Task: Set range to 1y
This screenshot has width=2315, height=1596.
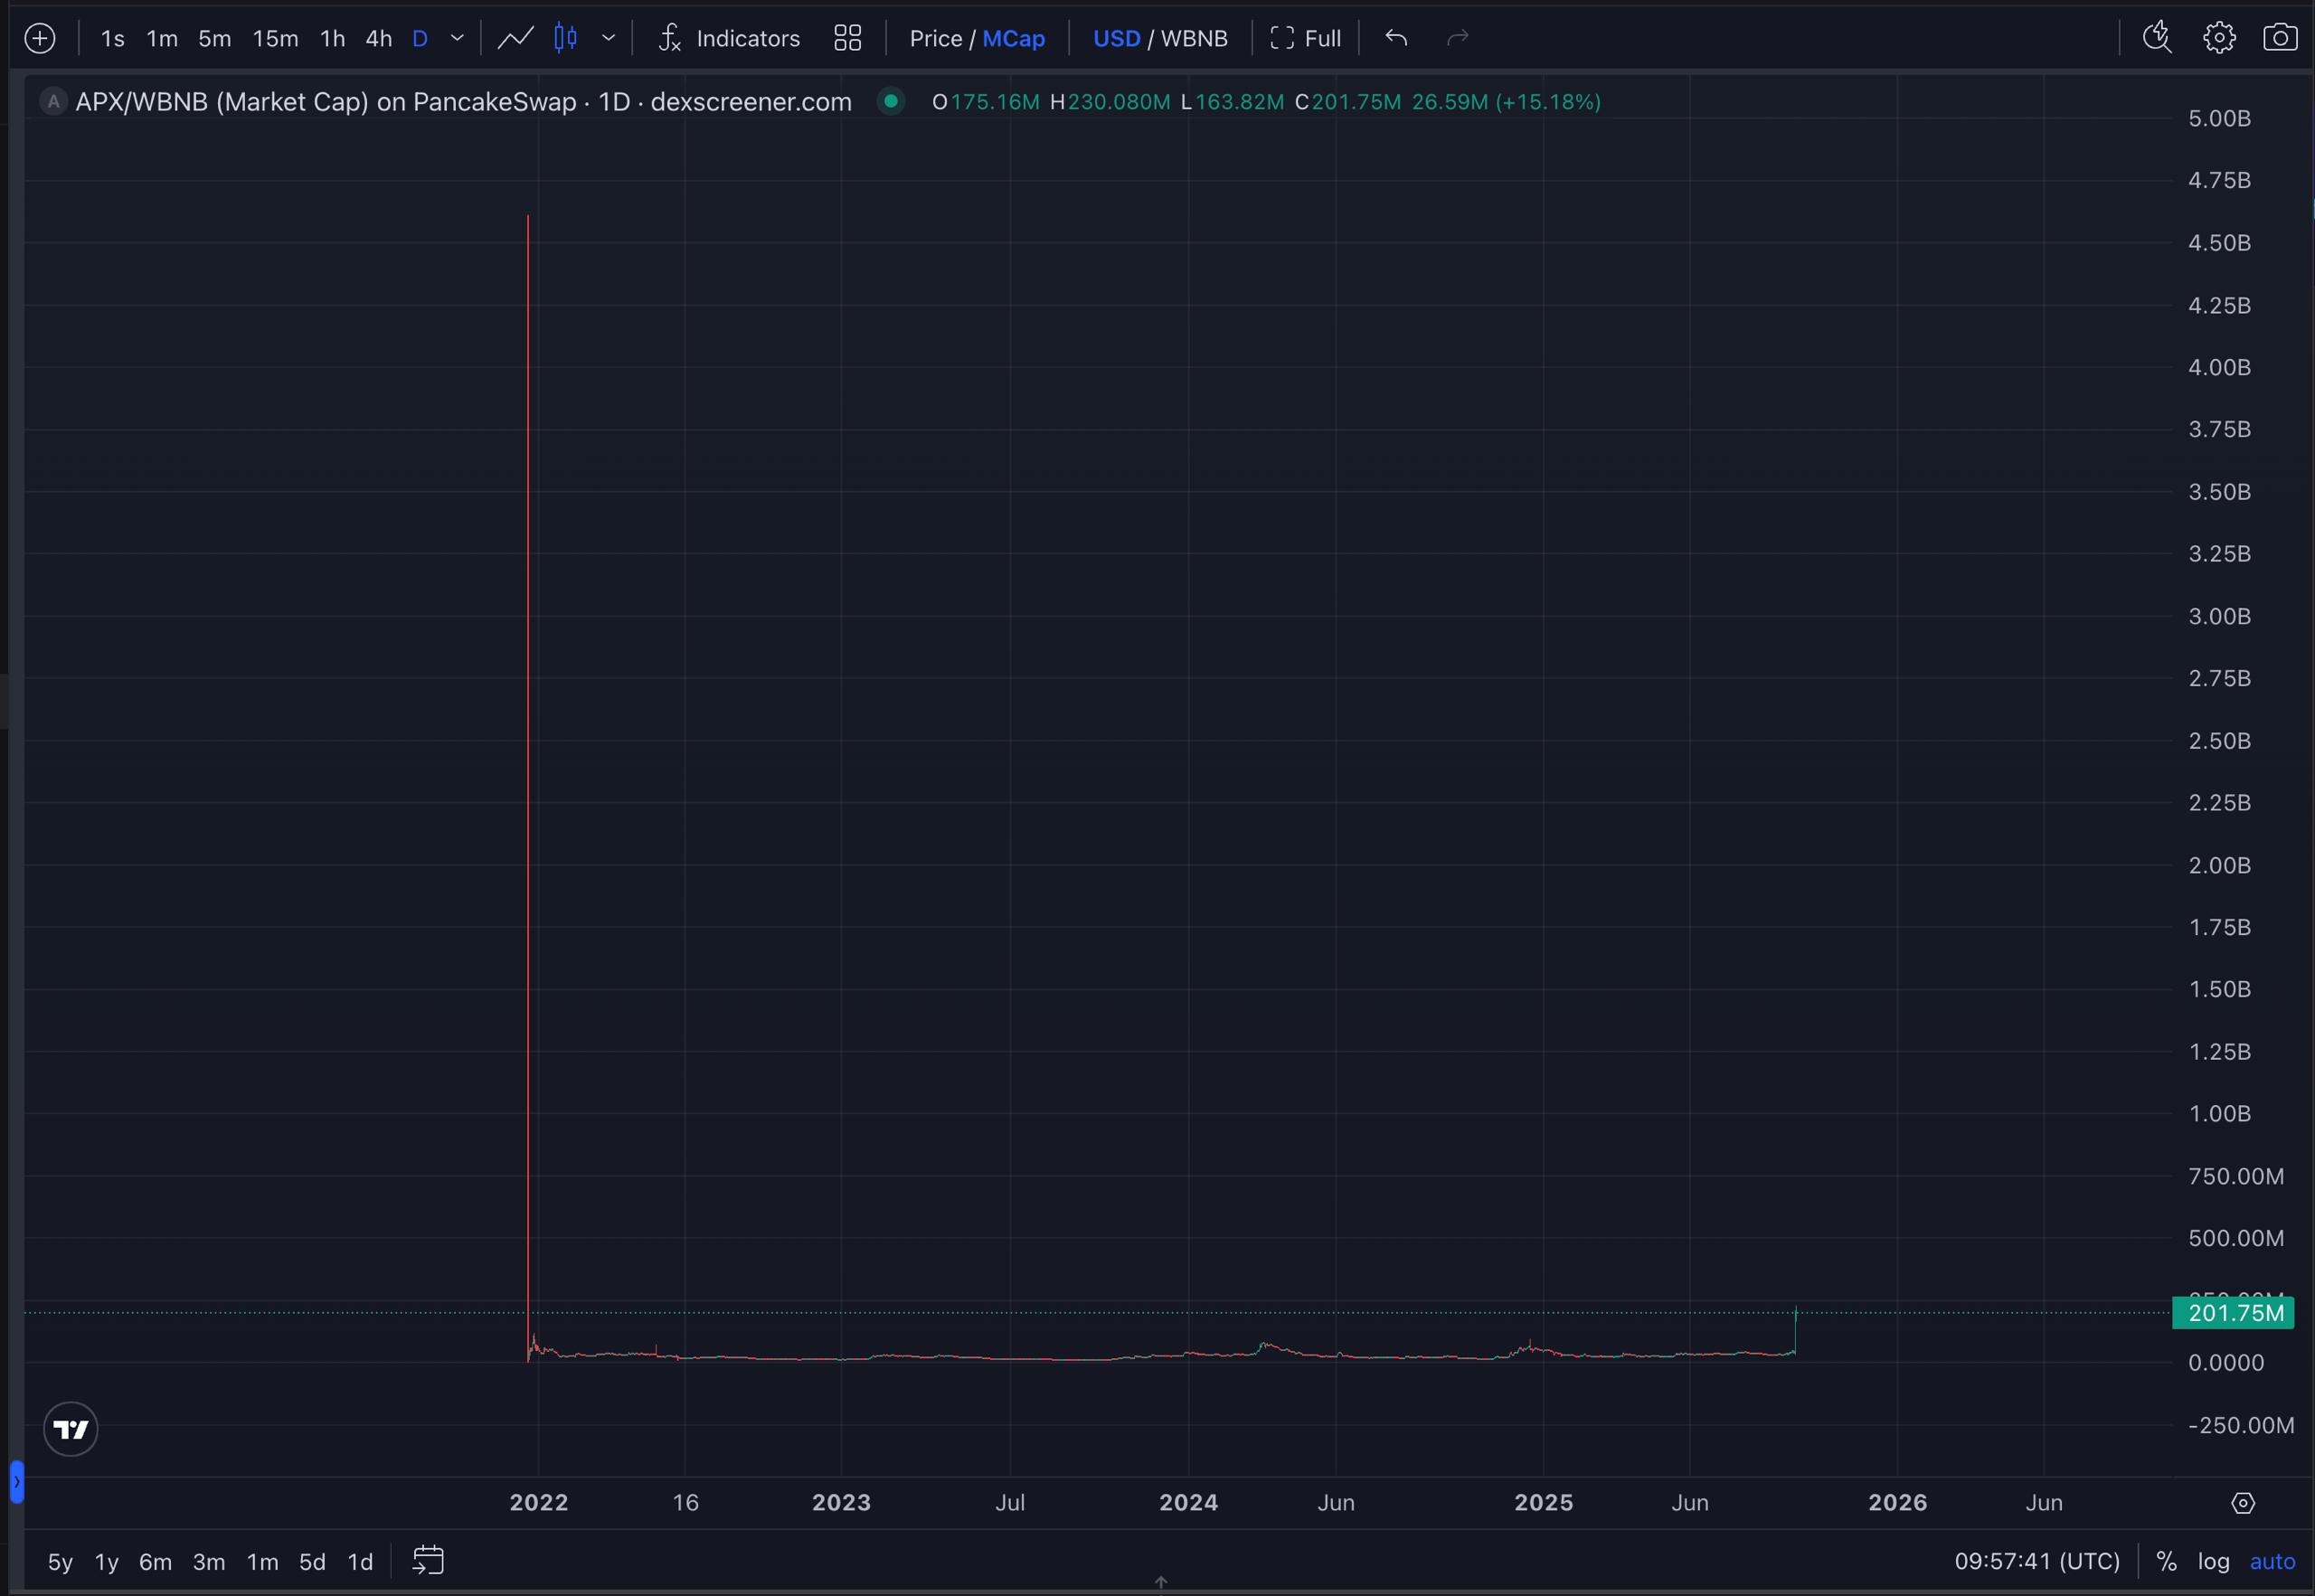Action: pos(106,1562)
